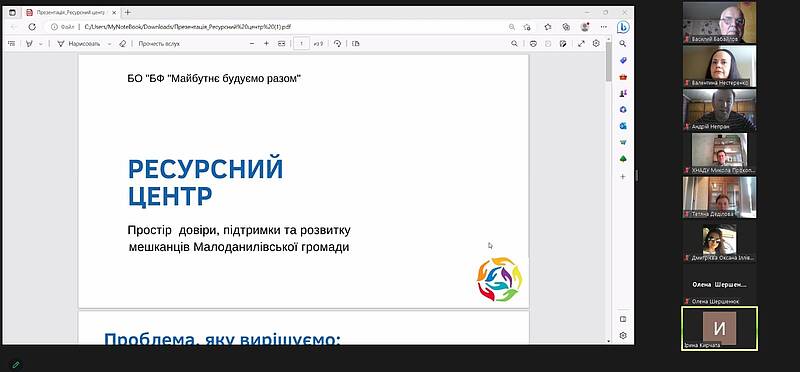Click the eraser tool in PDF toolbar
This screenshot has height=372, width=800.
point(122,44)
